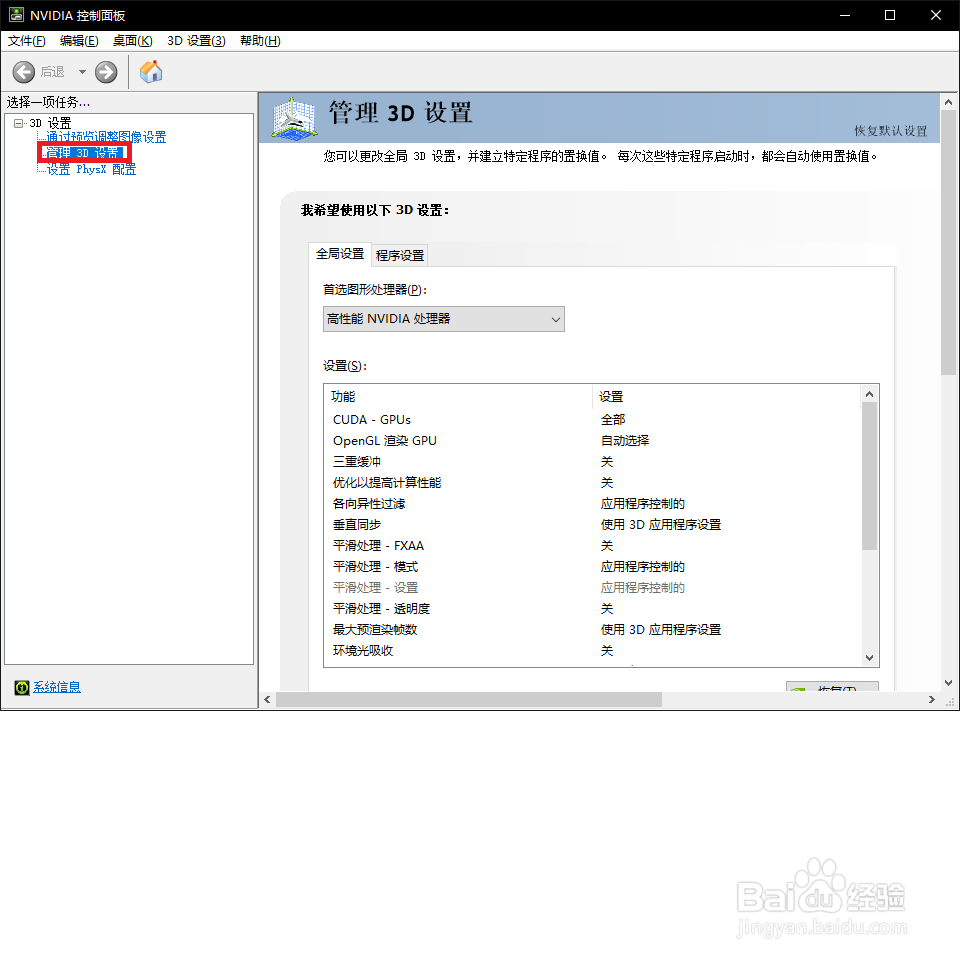Click the 设置 column header
This screenshot has height=960, width=960.
point(727,397)
